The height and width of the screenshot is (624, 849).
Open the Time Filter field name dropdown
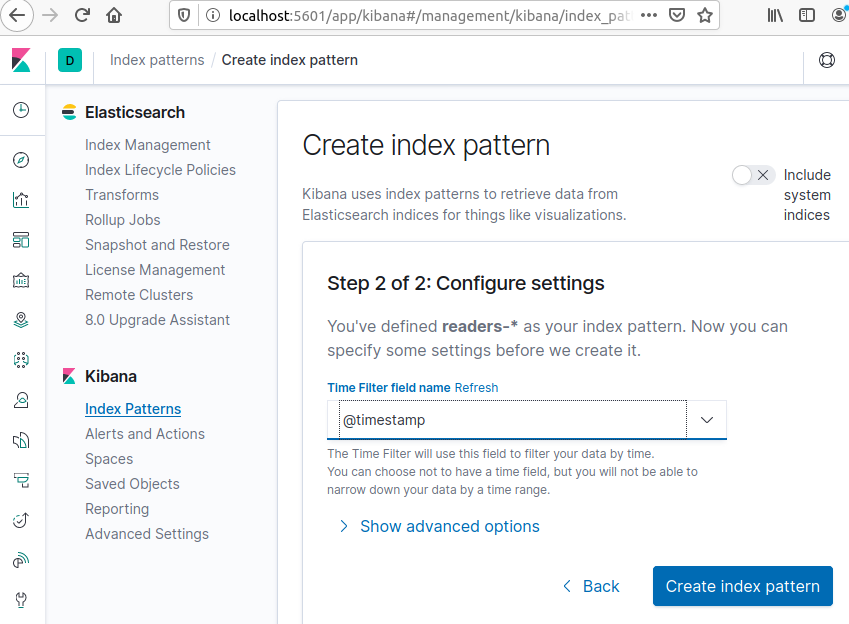pyautogui.click(x=706, y=420)
